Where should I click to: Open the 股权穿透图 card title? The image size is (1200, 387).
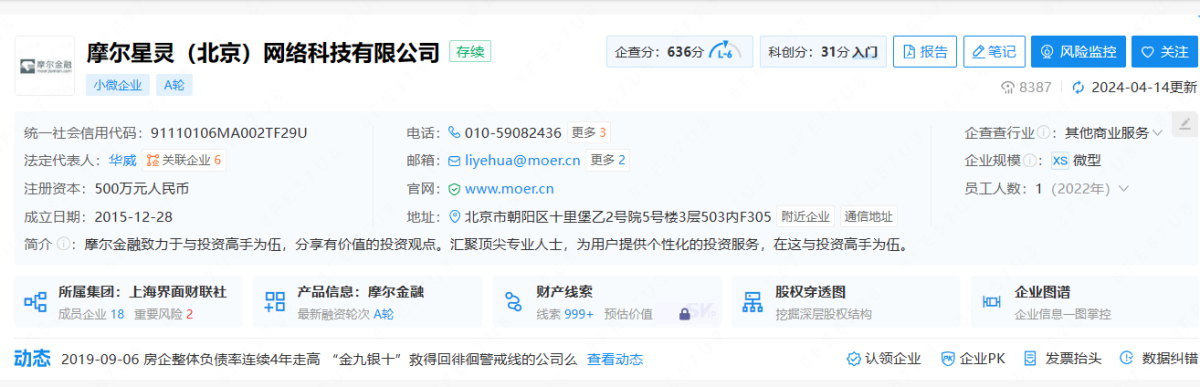[810, 292]
